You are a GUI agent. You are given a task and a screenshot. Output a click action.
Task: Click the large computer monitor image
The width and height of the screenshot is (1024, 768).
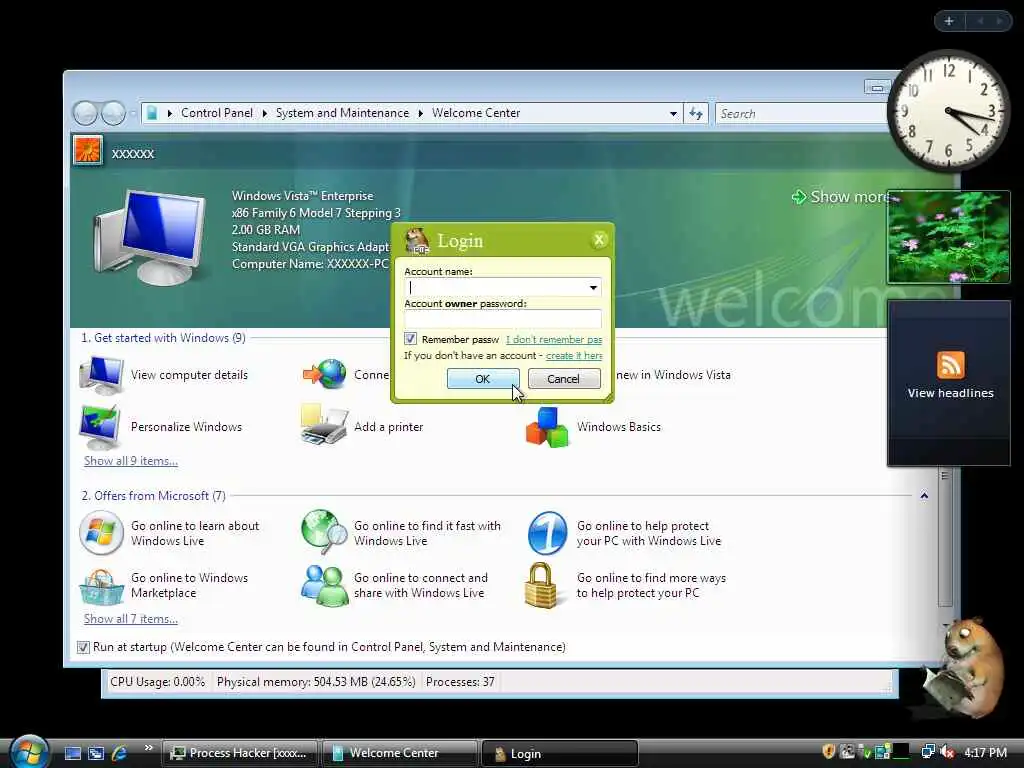point(149,236)
